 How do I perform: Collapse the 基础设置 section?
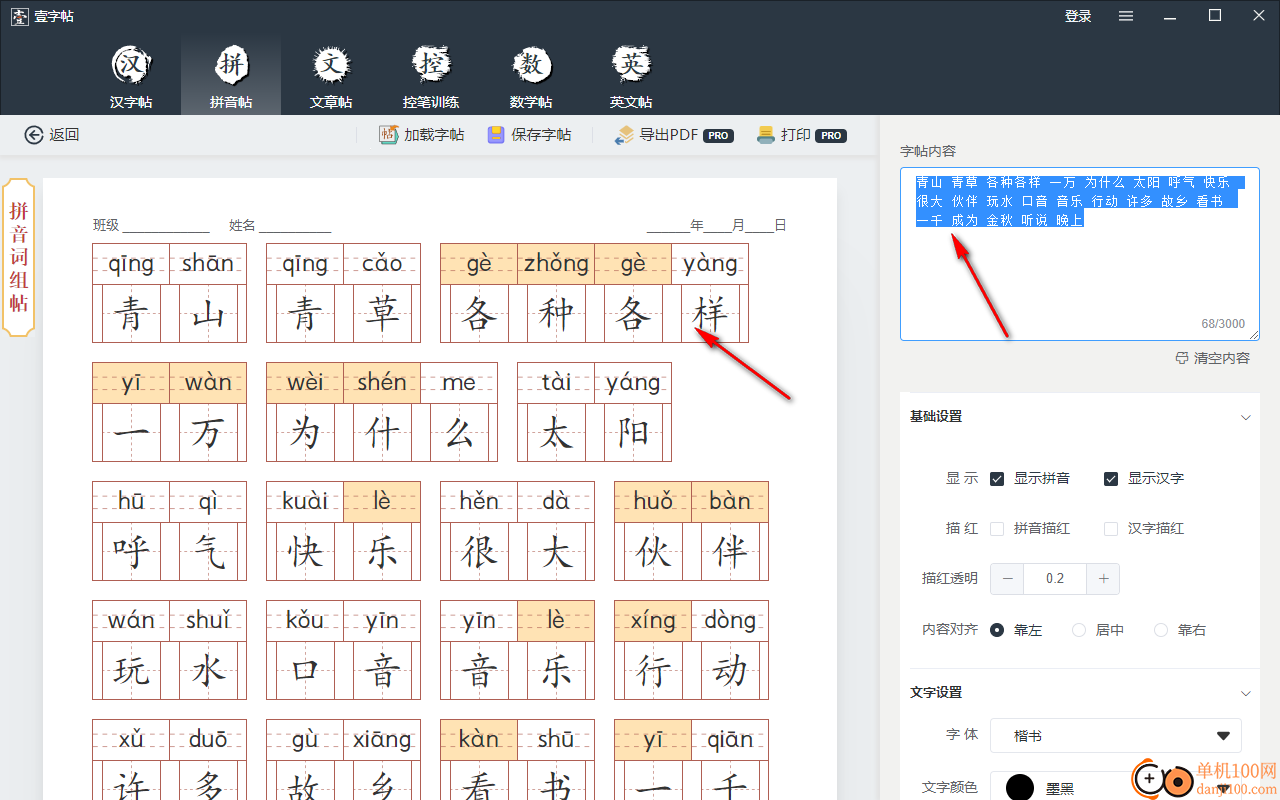[1245, 417]
